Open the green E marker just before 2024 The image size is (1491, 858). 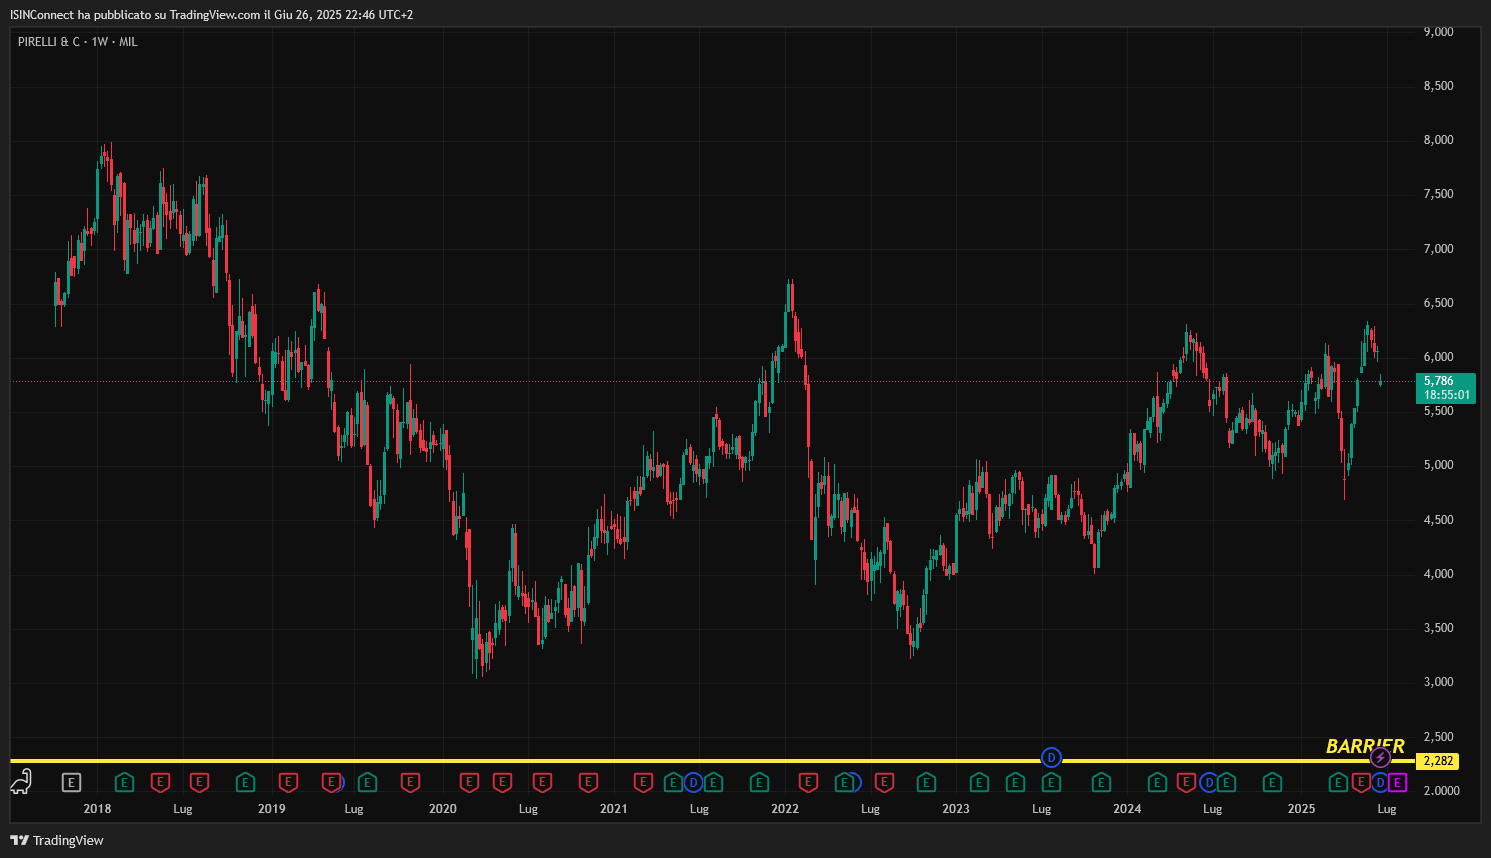[1101, 782]
